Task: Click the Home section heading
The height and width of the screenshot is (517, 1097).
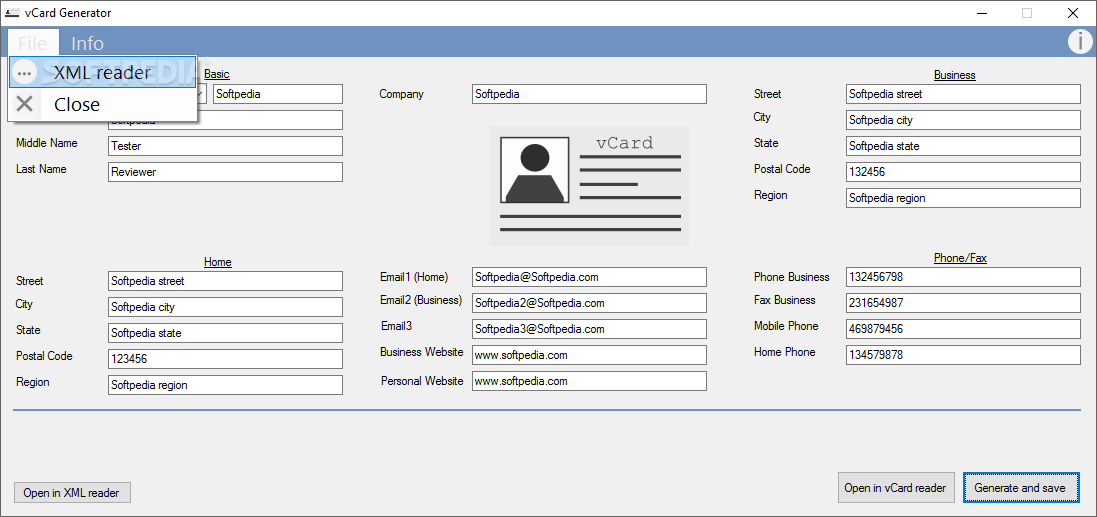Action: click(x=218, y=262)
